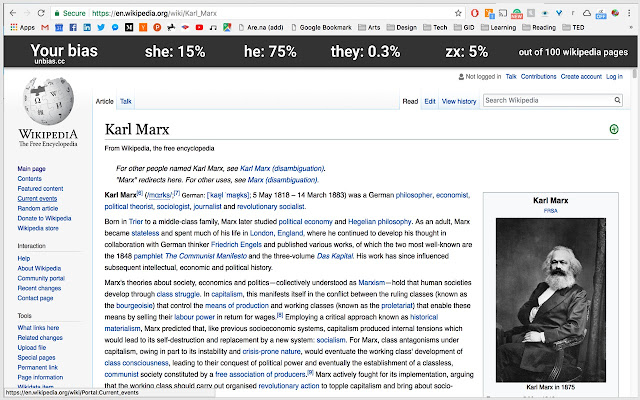Open the GID bookmarks folder
This screenshot has width=640, height=400.
464,27
